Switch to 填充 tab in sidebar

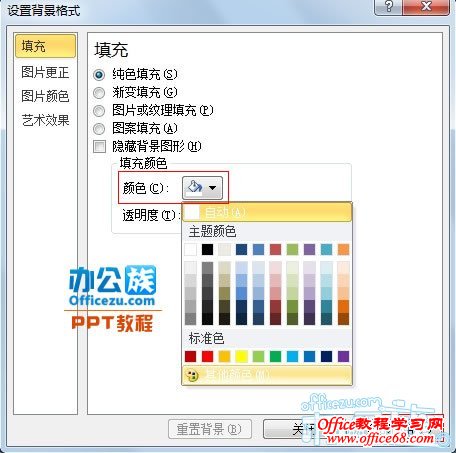[x=45, y=46]
